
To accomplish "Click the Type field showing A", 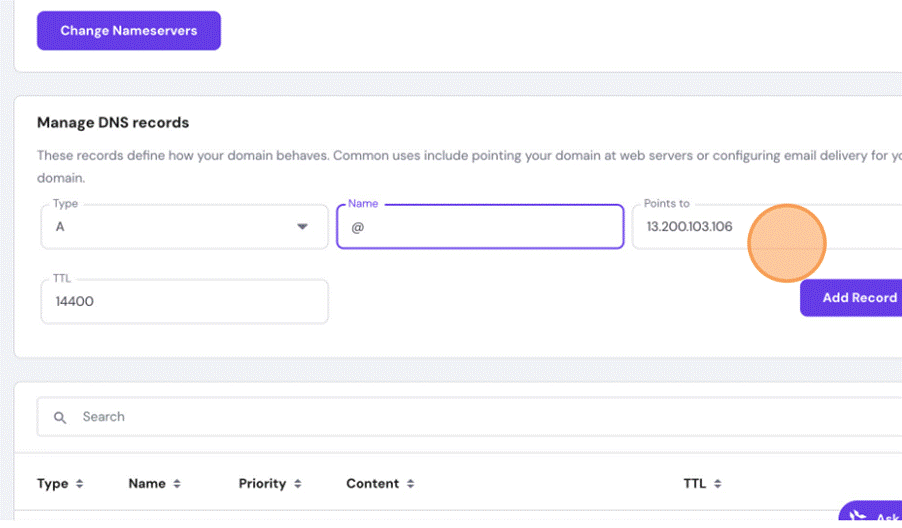I will [170, 227].
